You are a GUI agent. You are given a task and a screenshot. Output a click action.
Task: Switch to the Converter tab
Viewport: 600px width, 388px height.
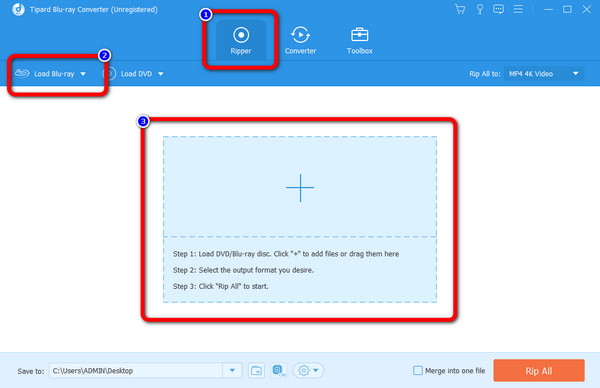tap(300, 40)
